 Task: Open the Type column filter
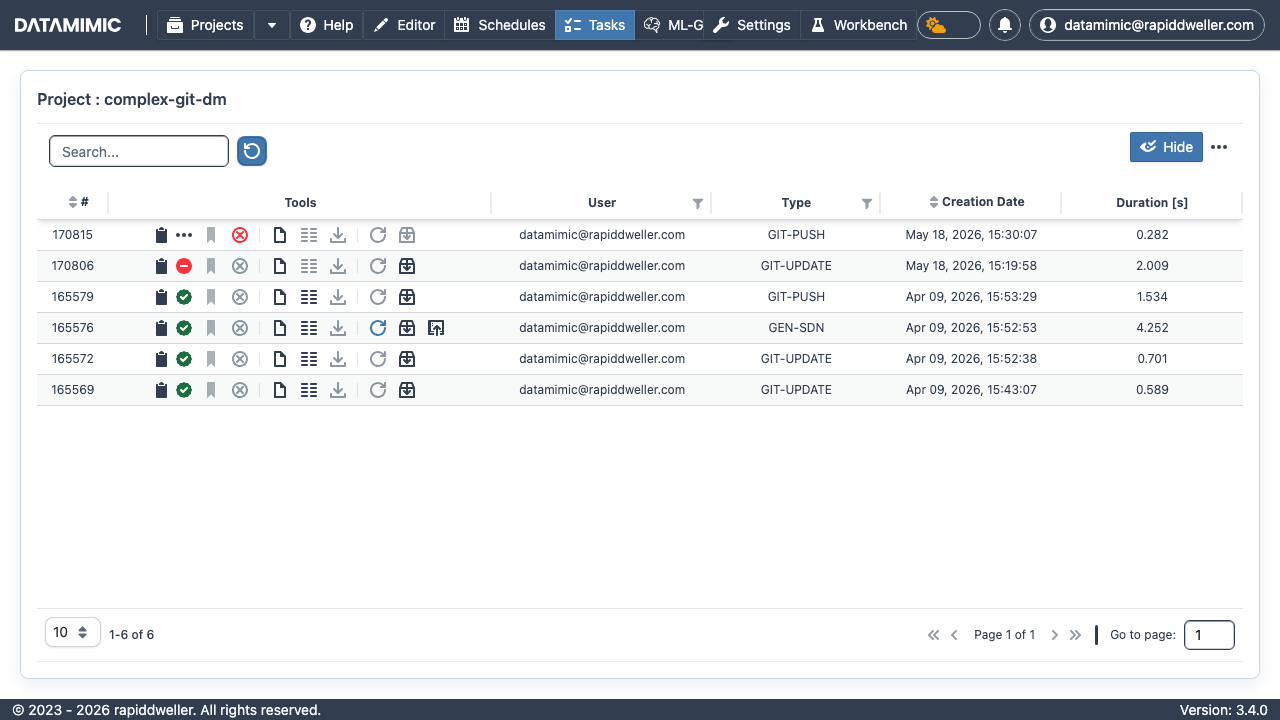point(867,203)
